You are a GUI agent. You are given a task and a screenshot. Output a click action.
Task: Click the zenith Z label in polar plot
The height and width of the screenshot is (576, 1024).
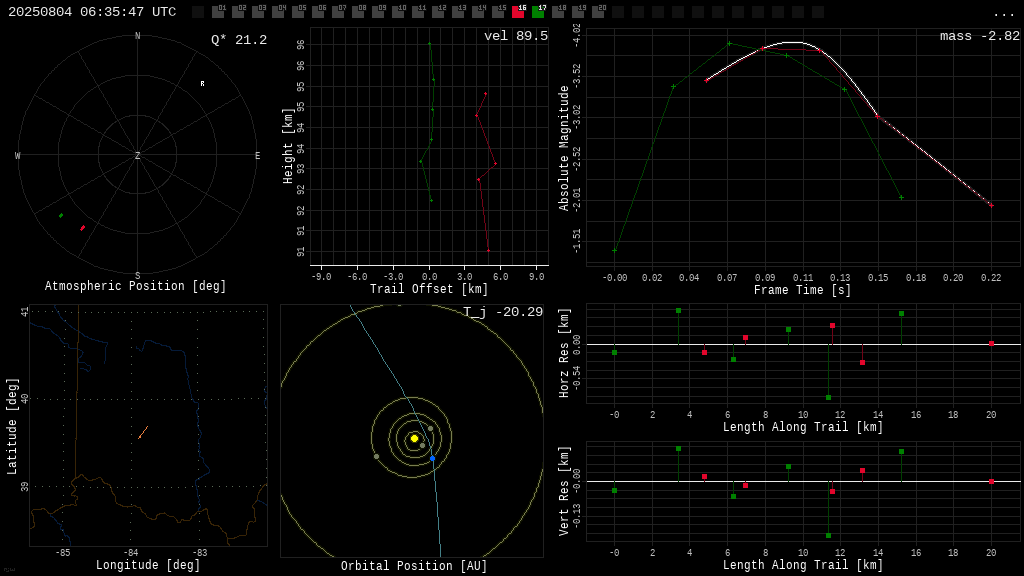(x=137, y=155)
